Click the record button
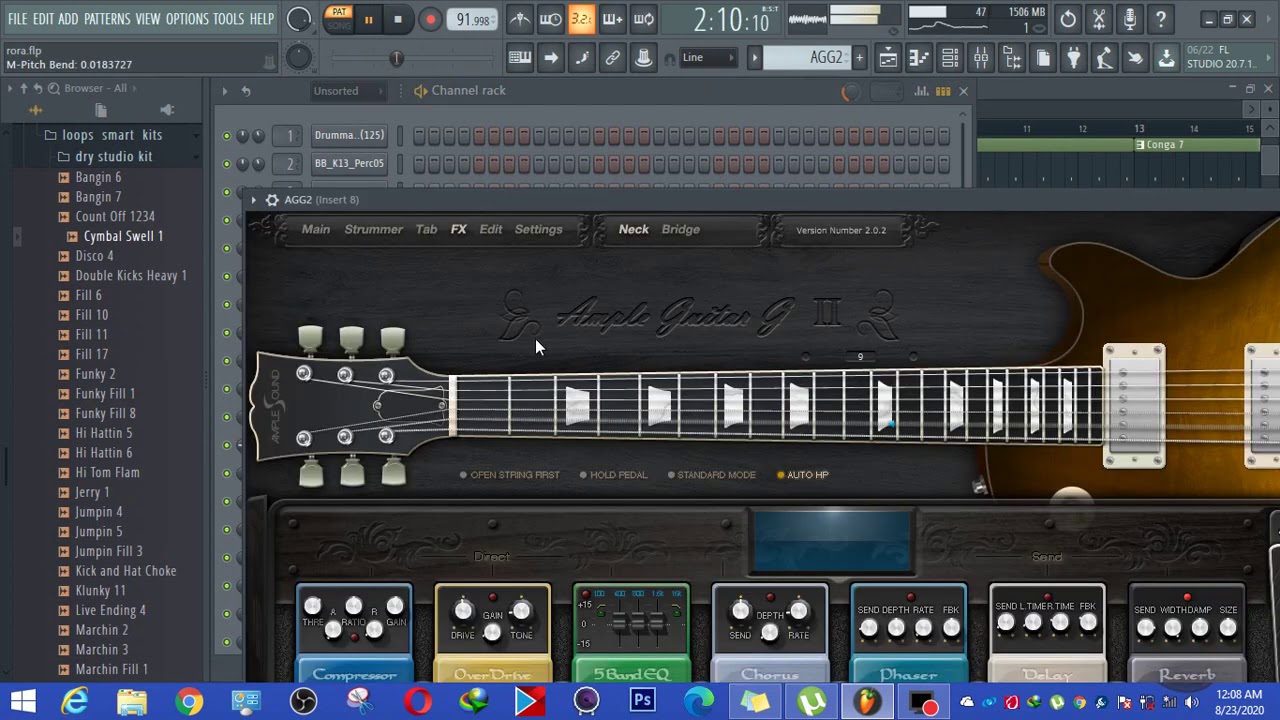This screenshot has width=1280, height=720. [x=430, y=19]
